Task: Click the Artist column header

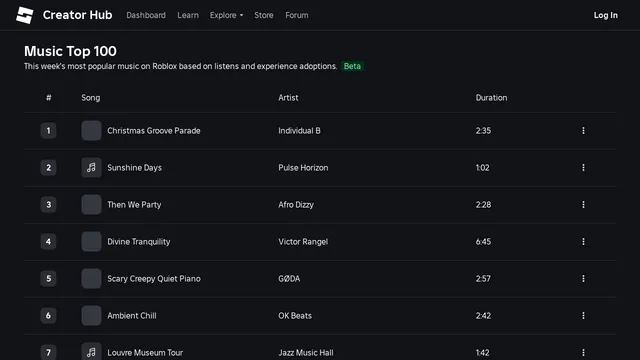Action: (x=288, y=98)
